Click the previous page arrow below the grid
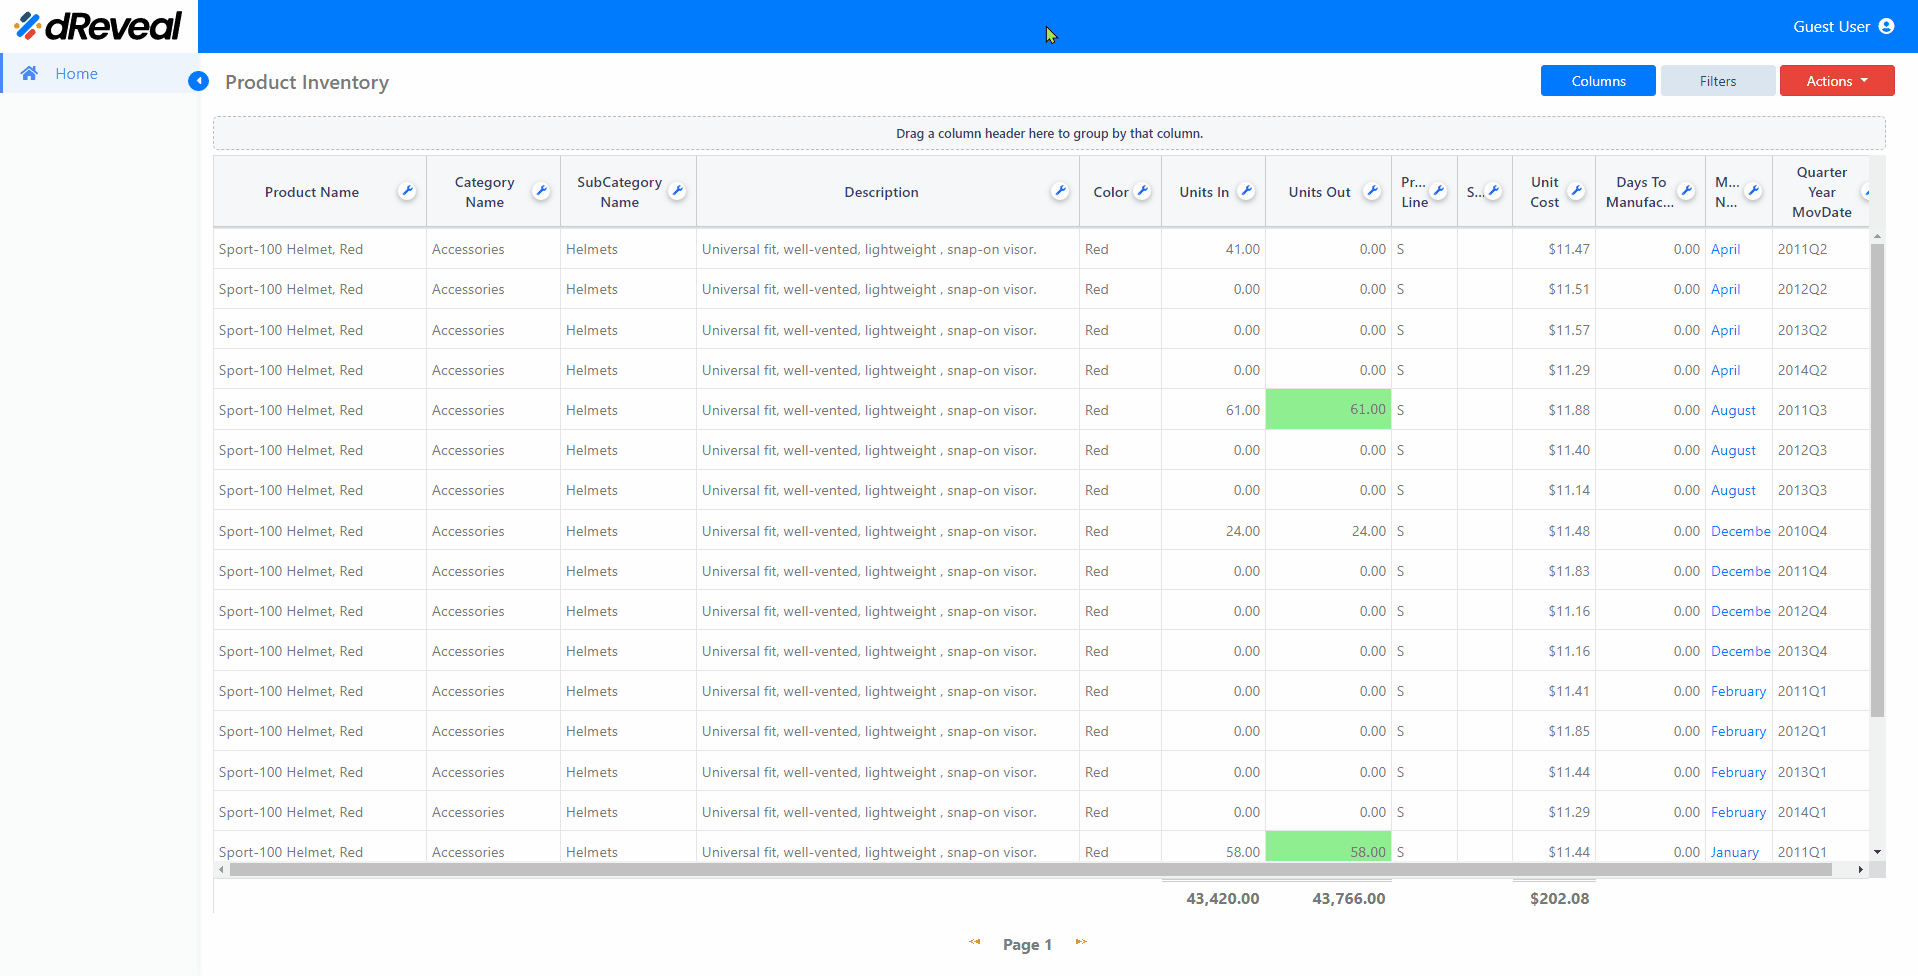The width and height of the screenshot is (1918, 976). coord(974,942)
